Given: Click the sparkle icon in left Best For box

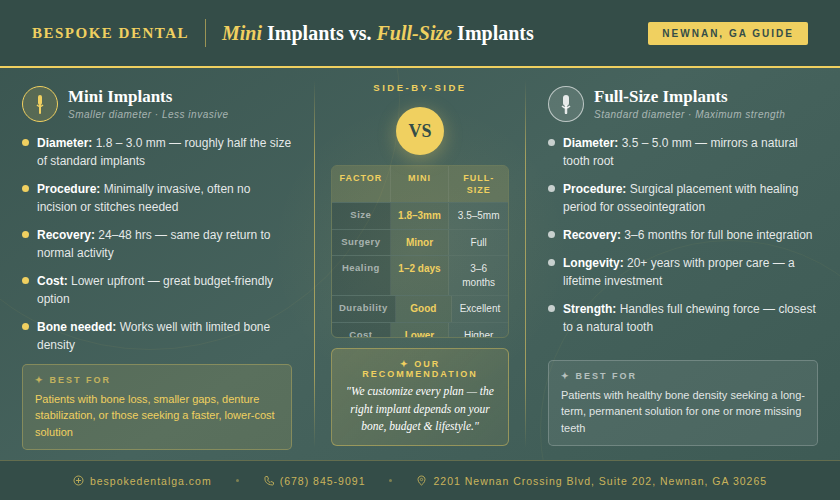Looking at the screenshot, I should (39, 380).
